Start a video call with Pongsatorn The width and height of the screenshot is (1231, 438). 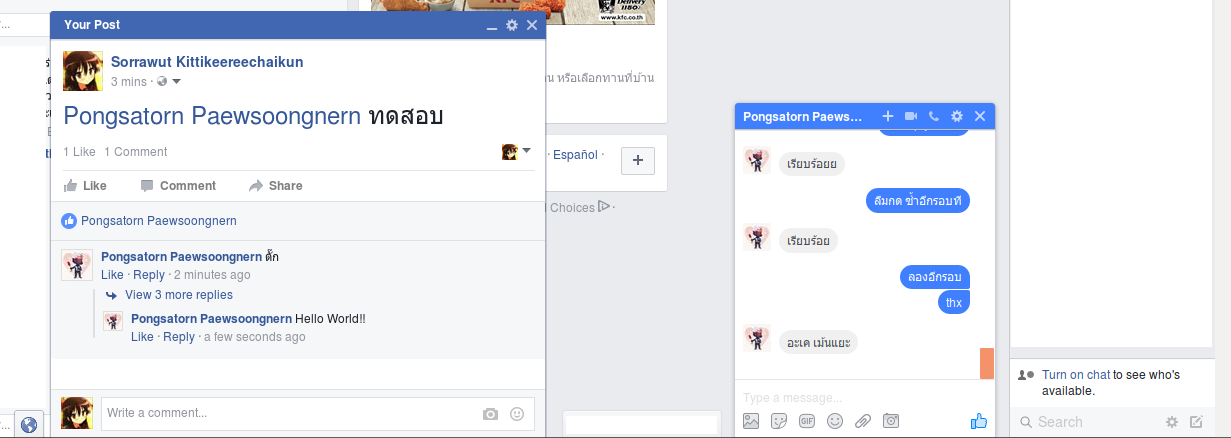[x=911, y=117]
